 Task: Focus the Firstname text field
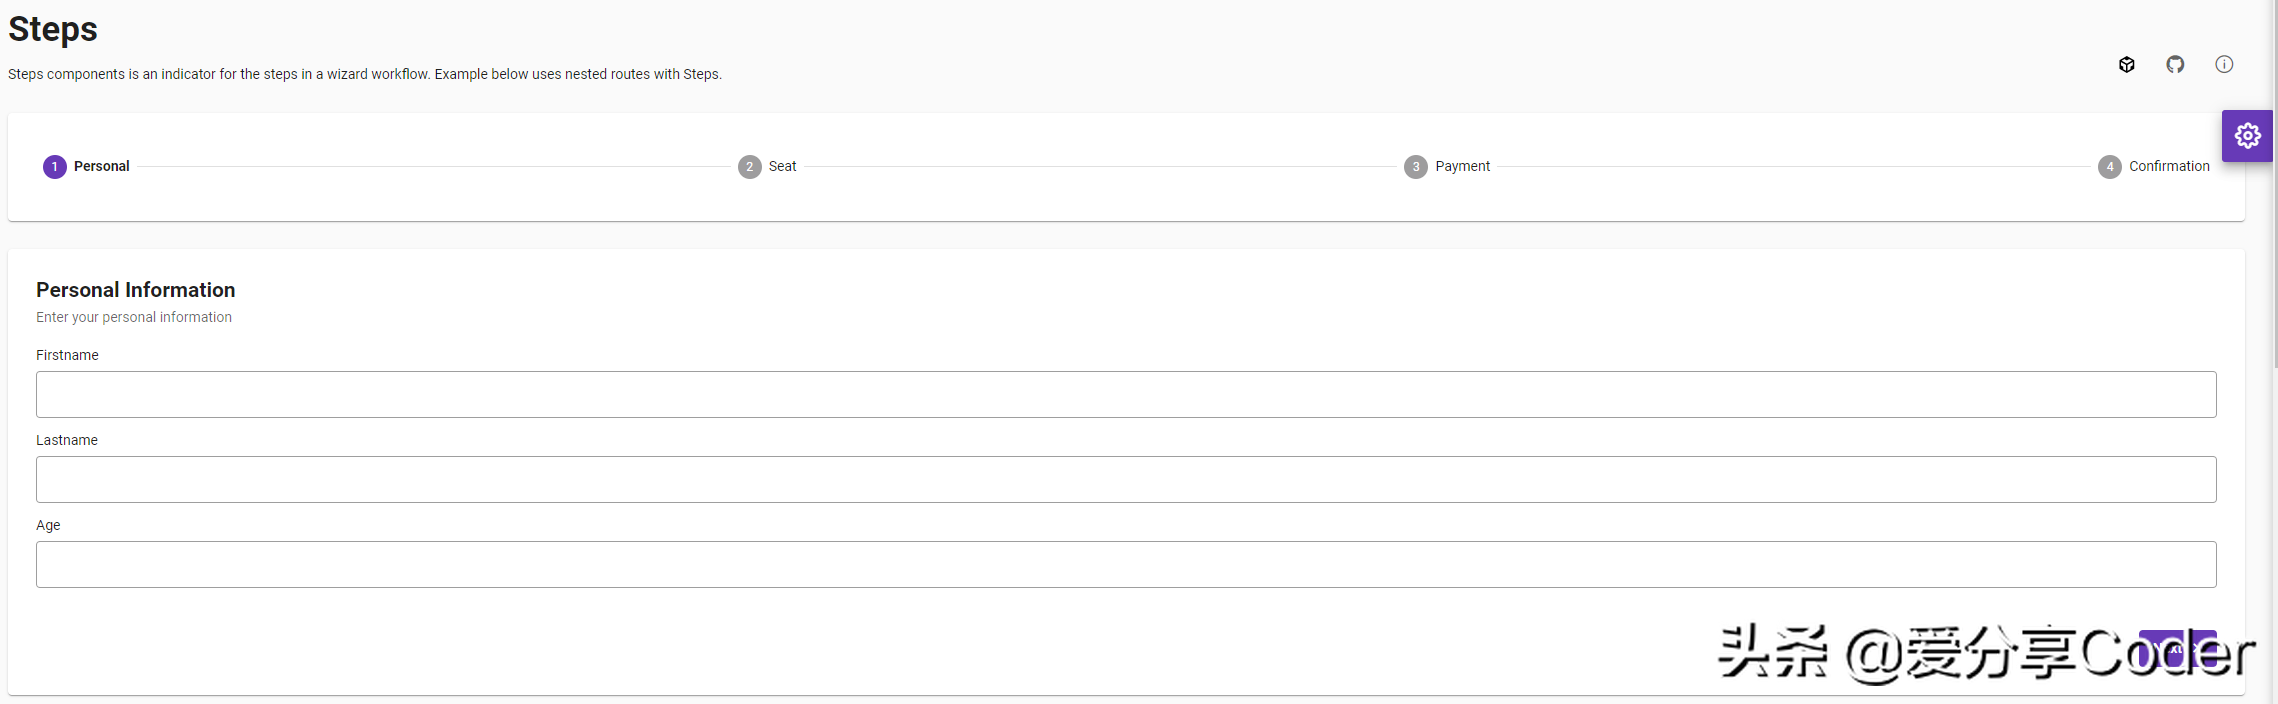(1126, 395)
